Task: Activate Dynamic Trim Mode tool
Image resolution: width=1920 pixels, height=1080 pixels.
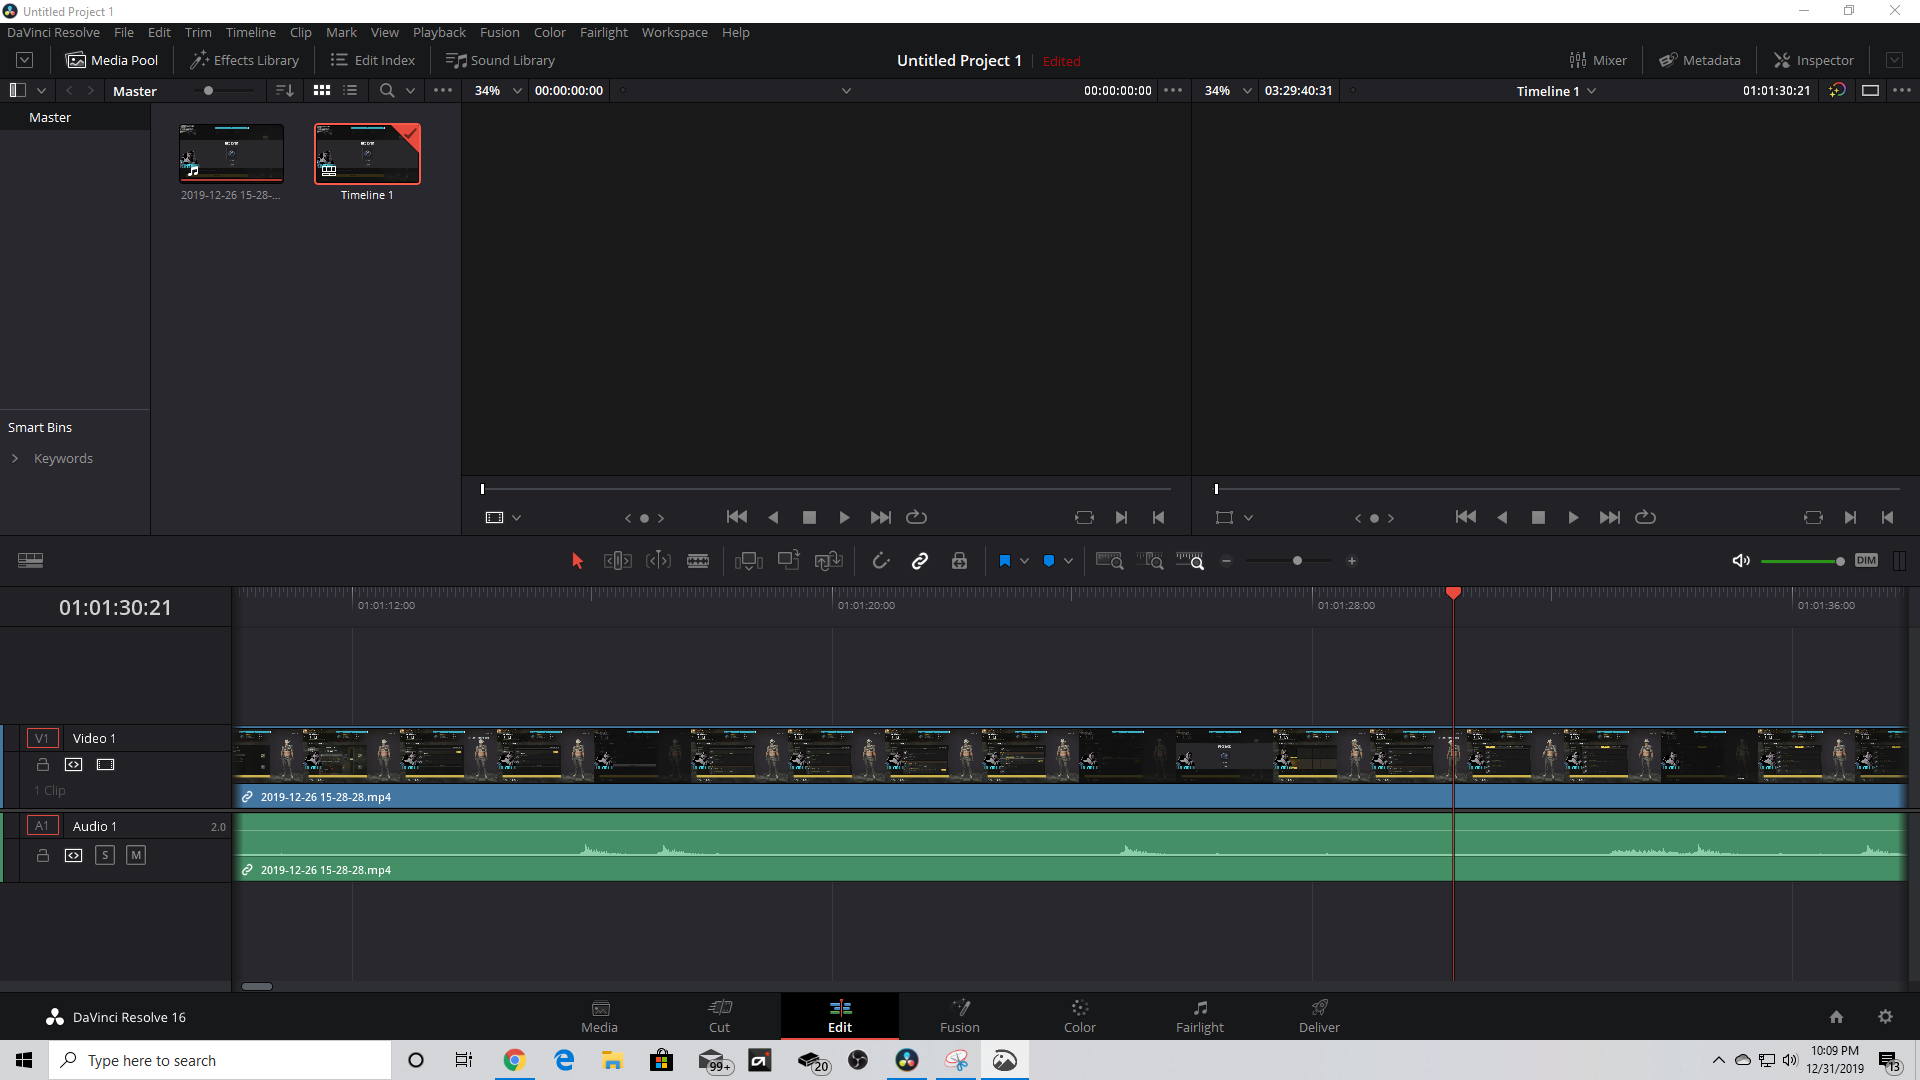Action: click(x=658, y=561)
